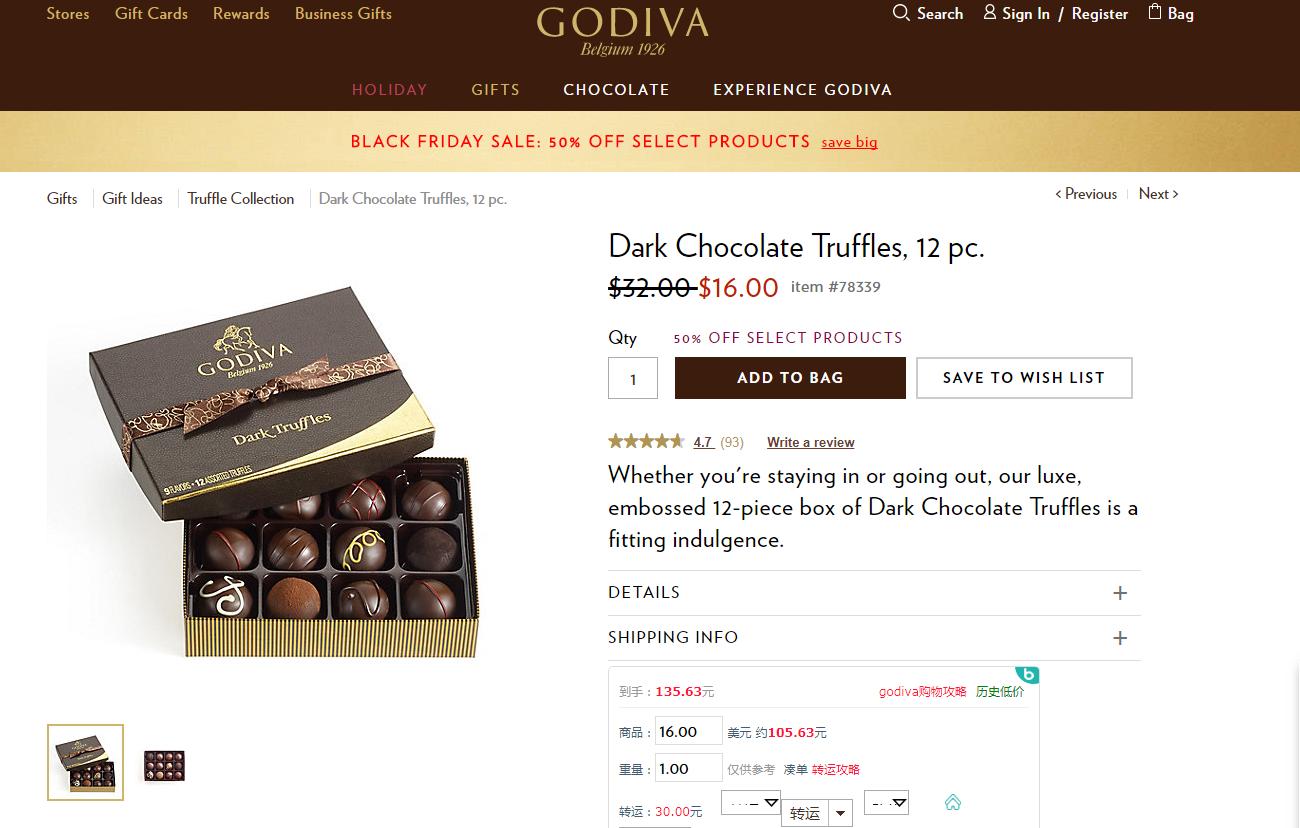
Task: Select the second chocolate tray thumbnail
Action: (x=164, y=766)
